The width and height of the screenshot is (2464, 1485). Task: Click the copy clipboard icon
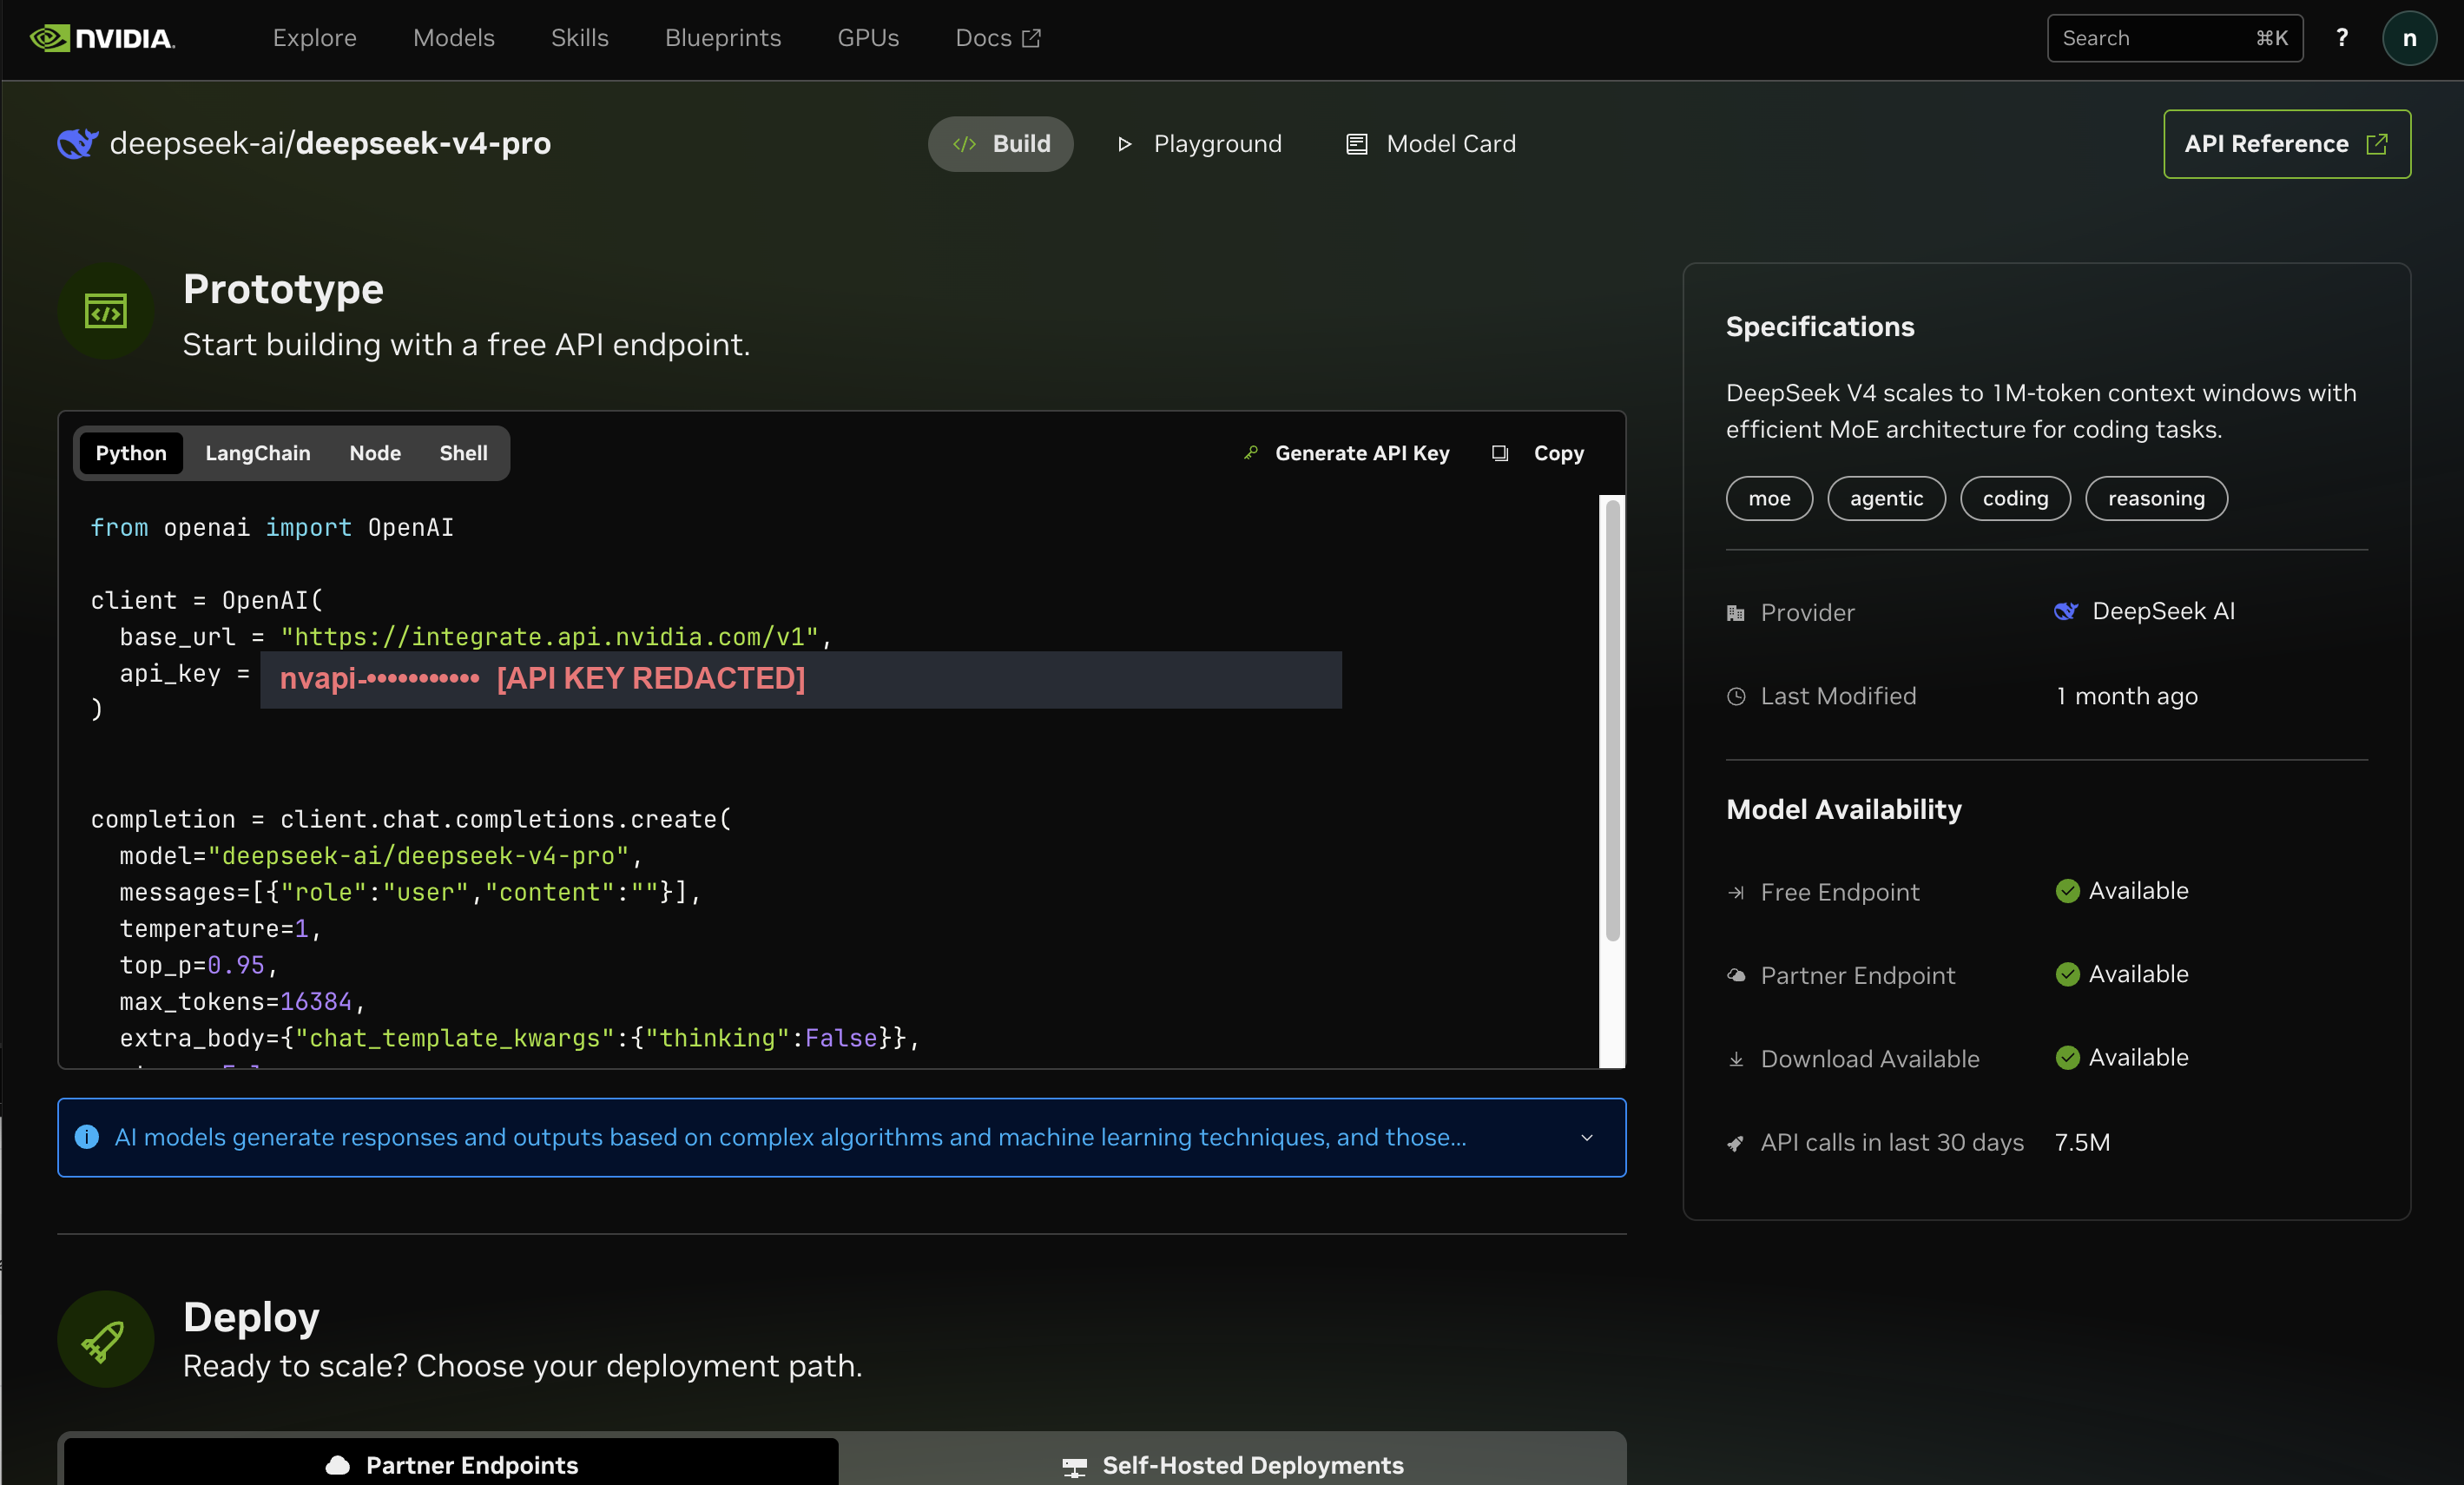click(1499, 453)
